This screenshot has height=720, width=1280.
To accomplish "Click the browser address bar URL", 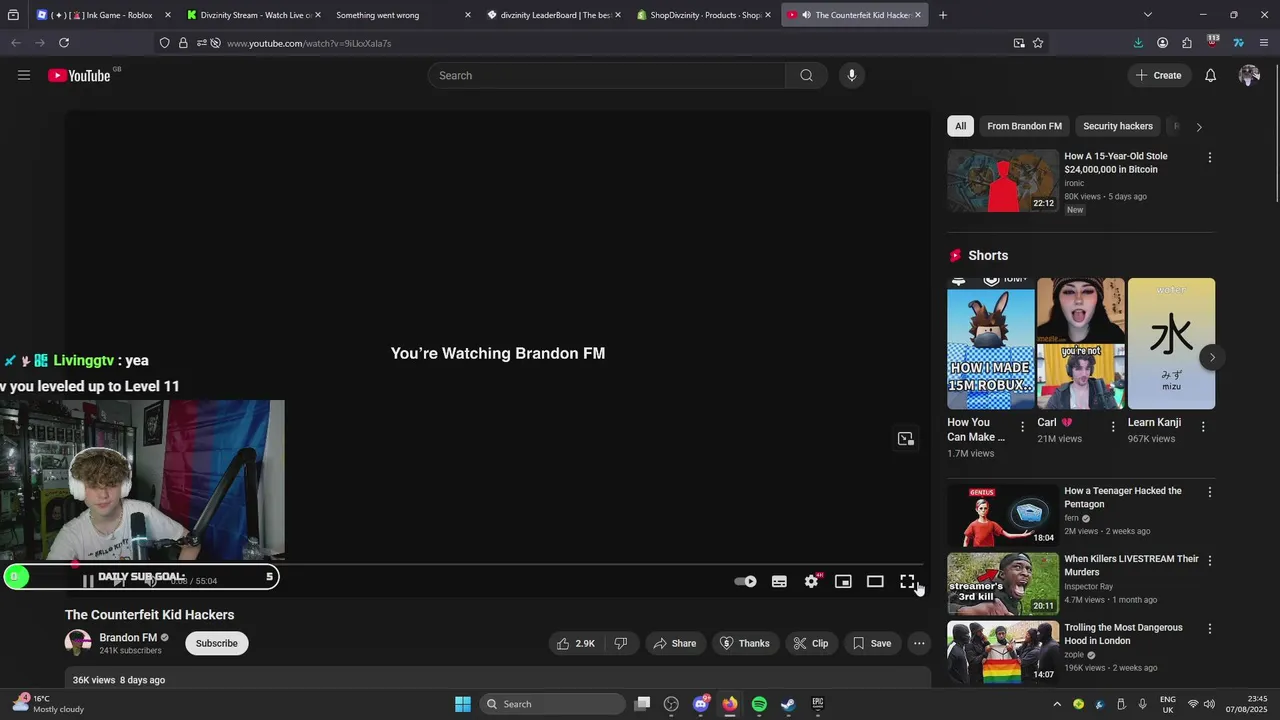I will pyautogui.click(x=309, y=43).
